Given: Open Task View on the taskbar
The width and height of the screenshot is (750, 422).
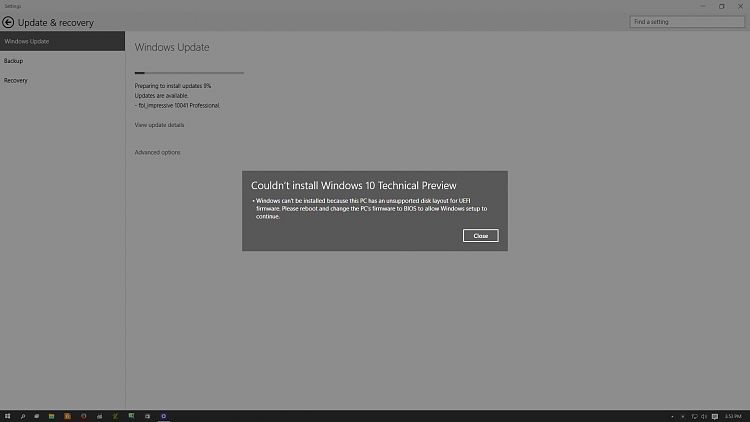Looking at the screenshot, I should coord(36,416).
